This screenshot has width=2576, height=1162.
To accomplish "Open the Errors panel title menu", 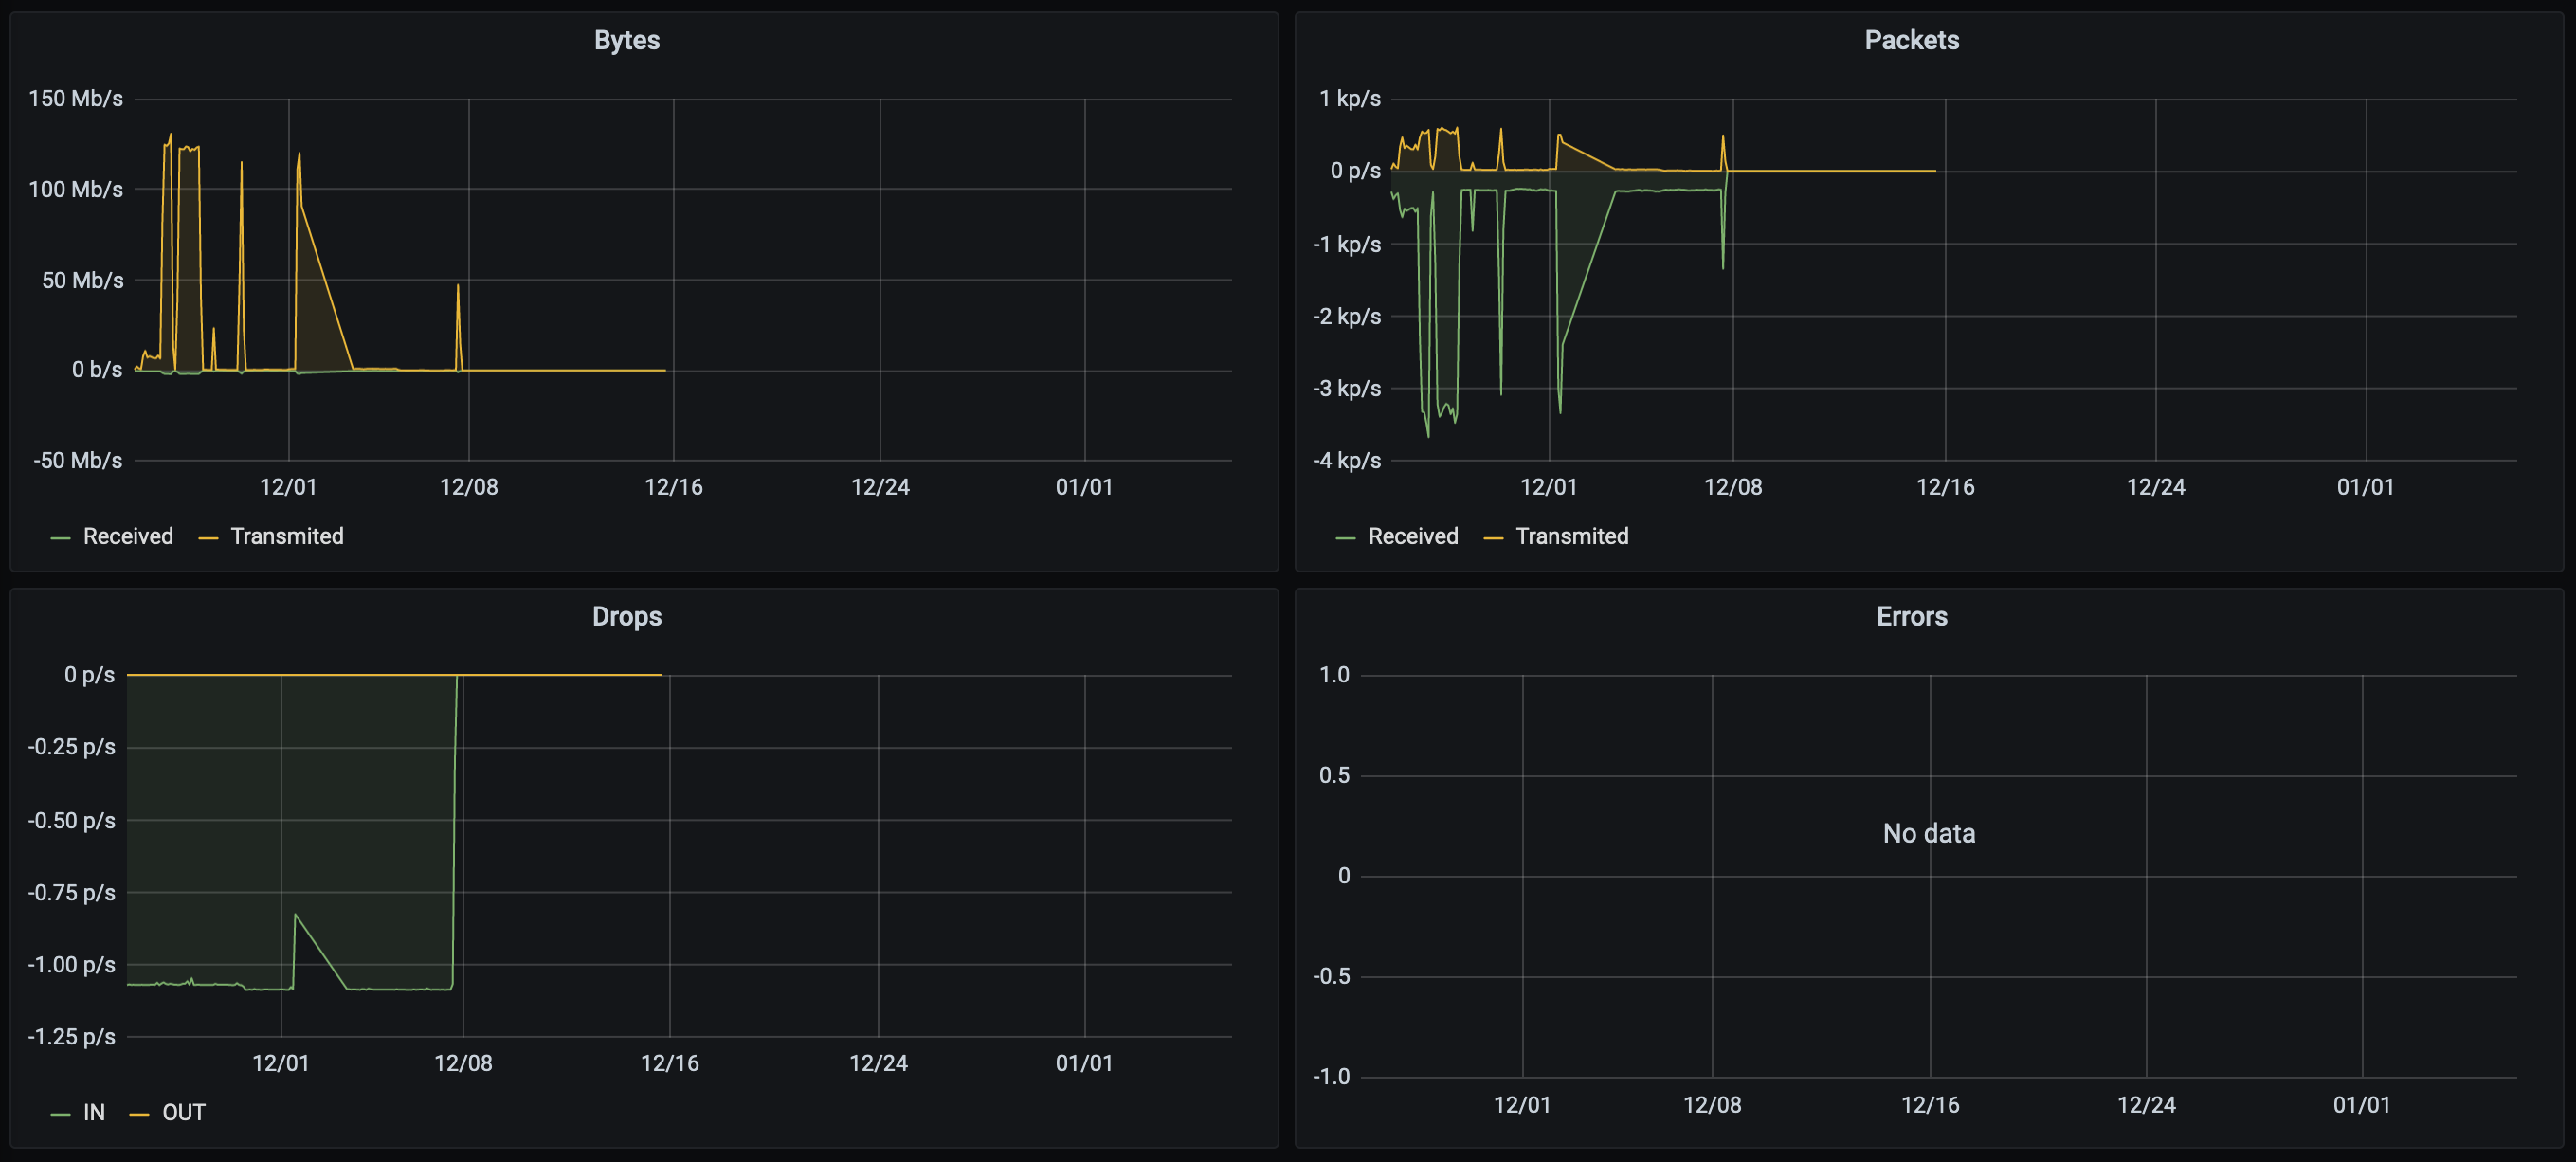I will [1911, 616].
